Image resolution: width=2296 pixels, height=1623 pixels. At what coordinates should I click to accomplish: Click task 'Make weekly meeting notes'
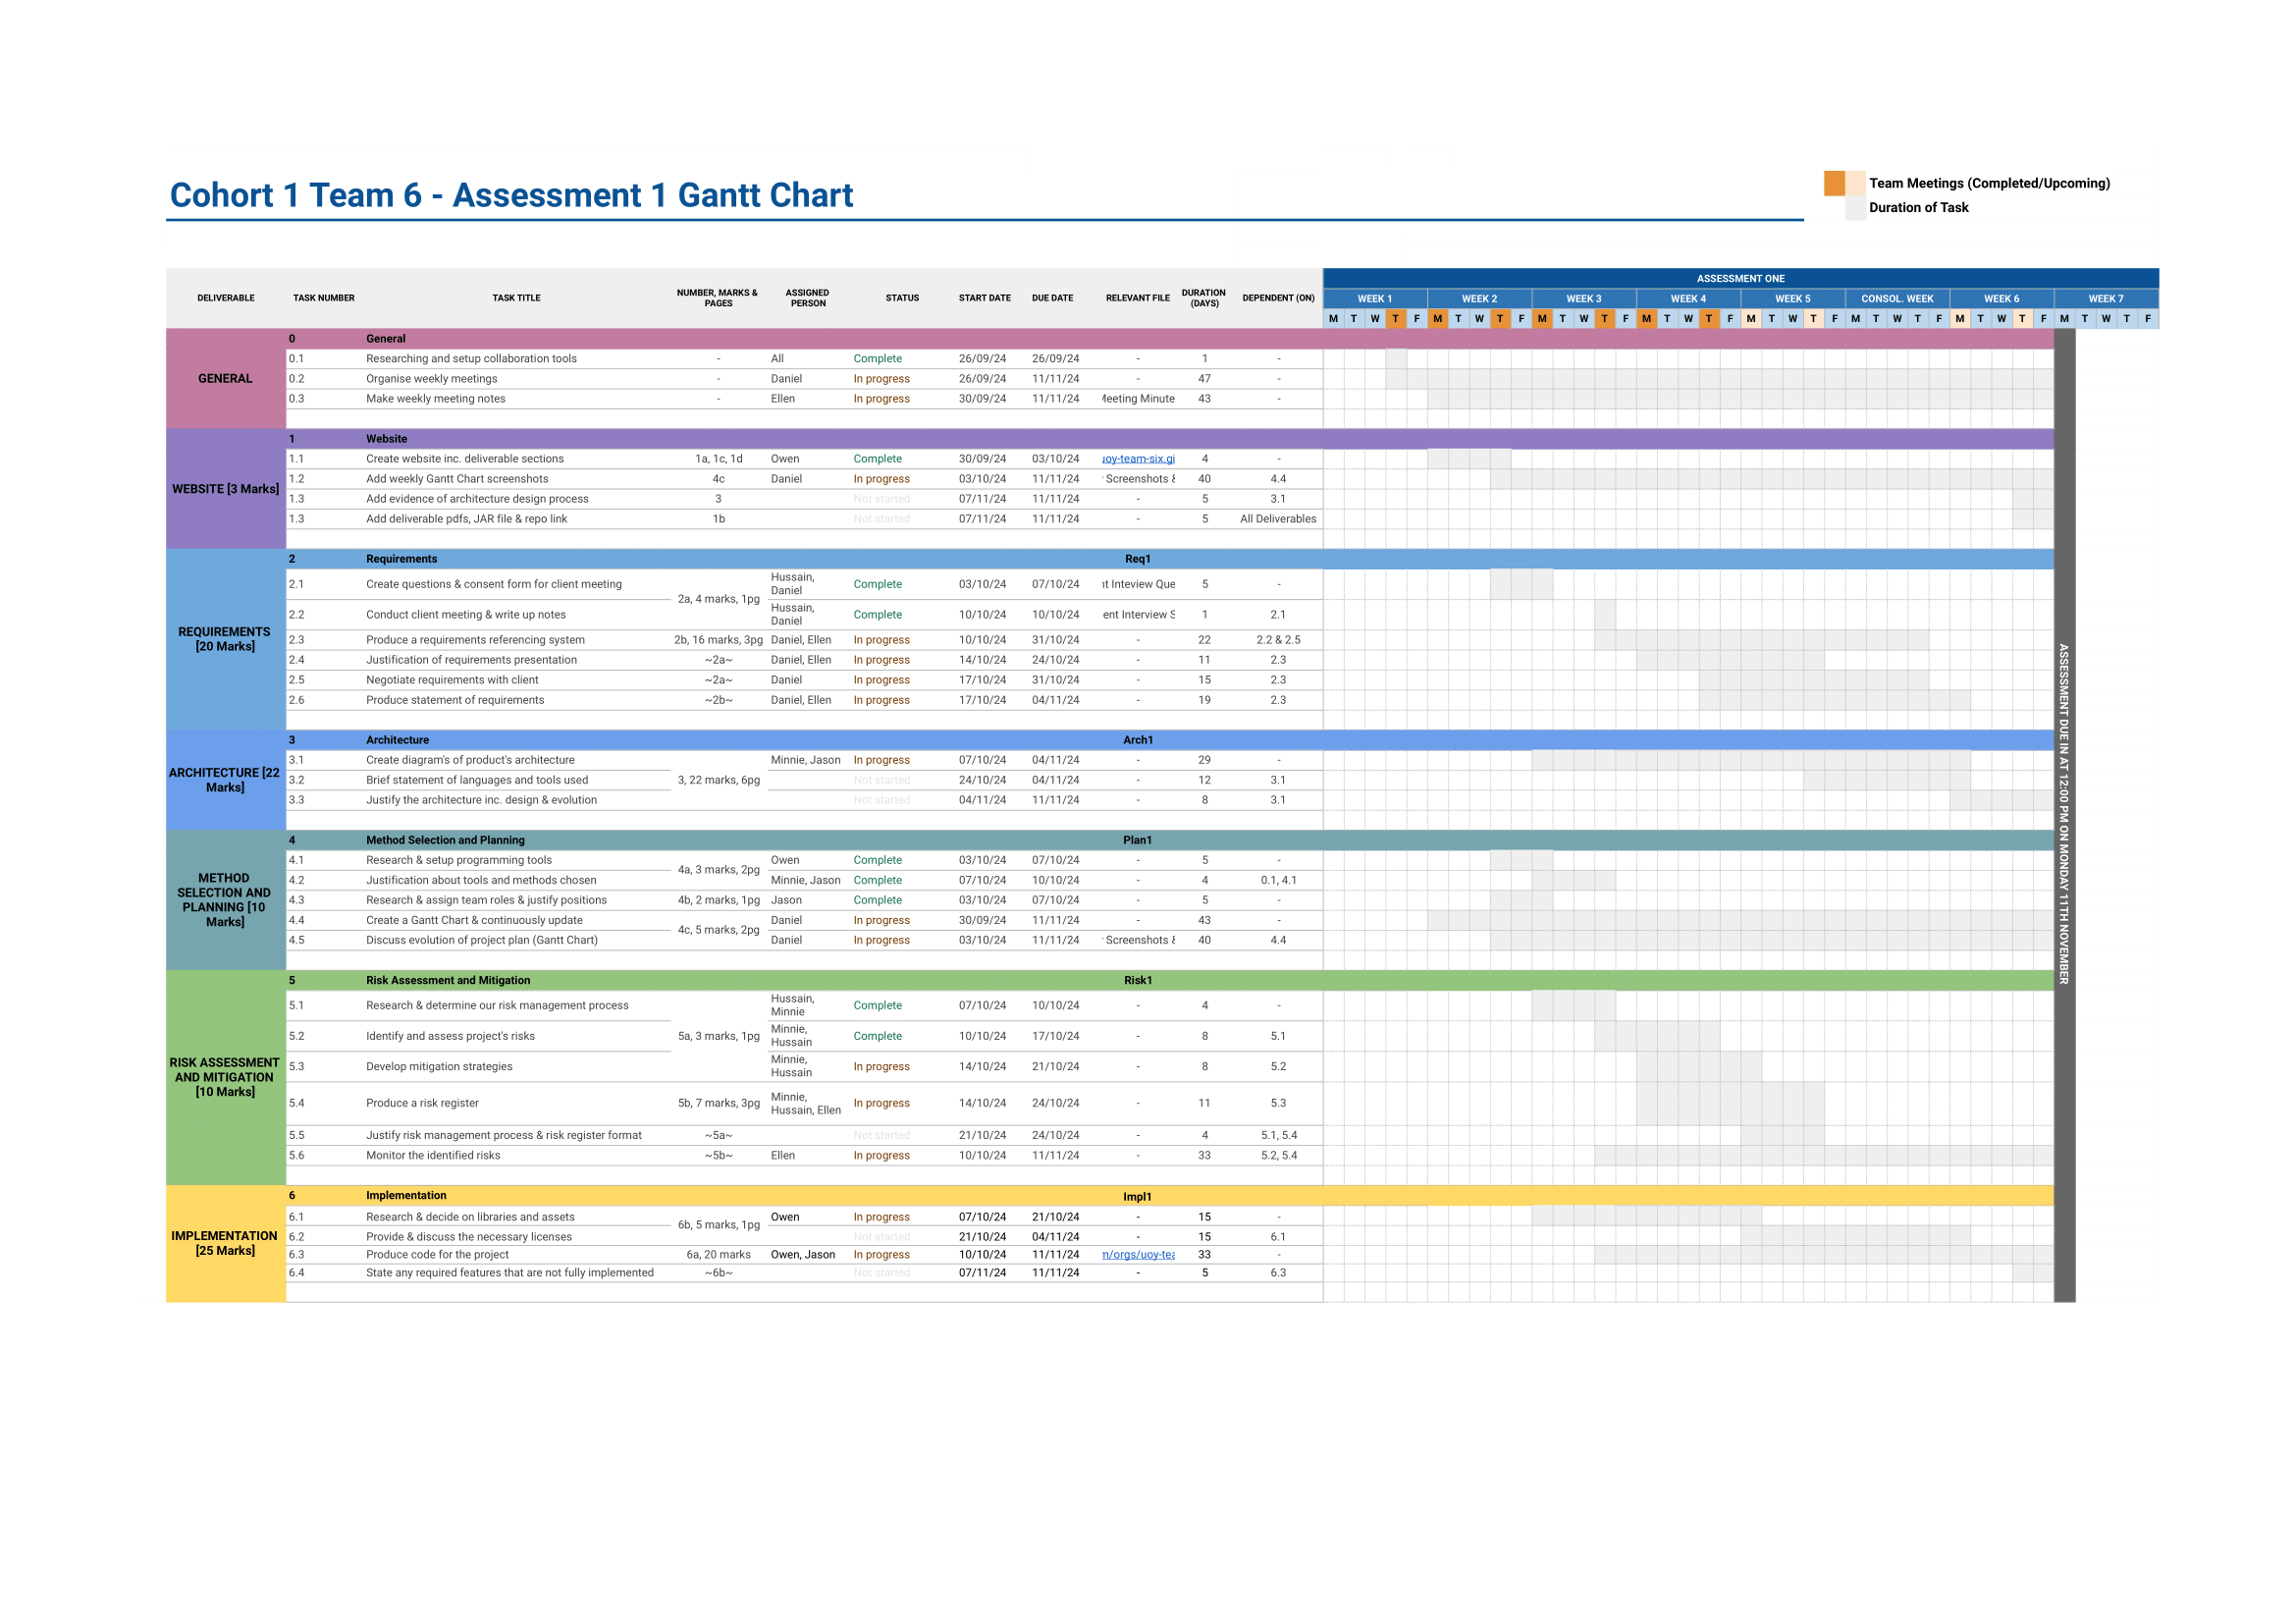[435, 399]
